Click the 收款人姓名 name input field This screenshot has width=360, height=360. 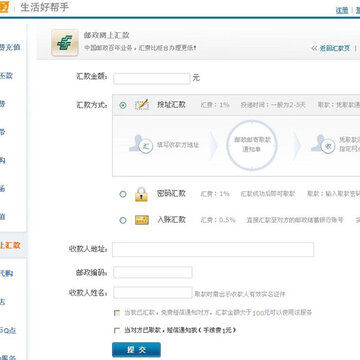(153, 293)
